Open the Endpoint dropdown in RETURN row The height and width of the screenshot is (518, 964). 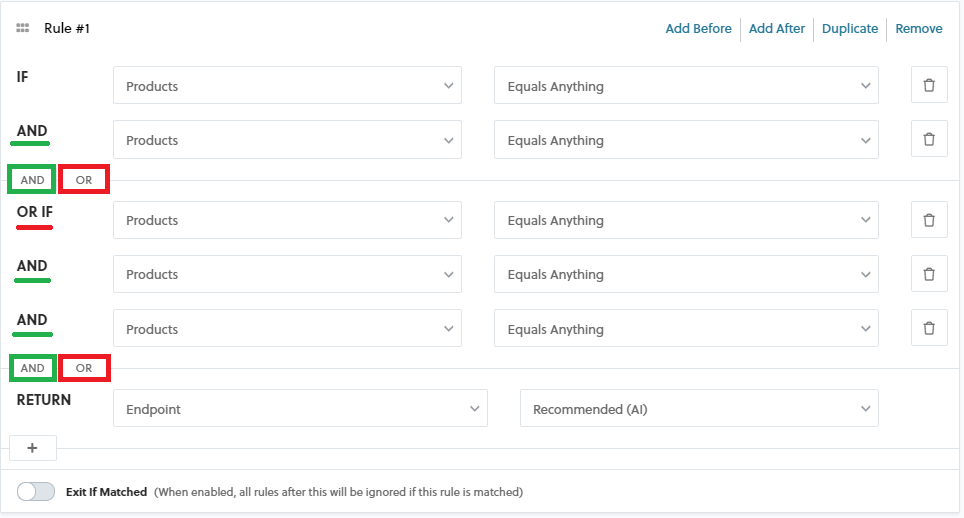tap(300, 409)
